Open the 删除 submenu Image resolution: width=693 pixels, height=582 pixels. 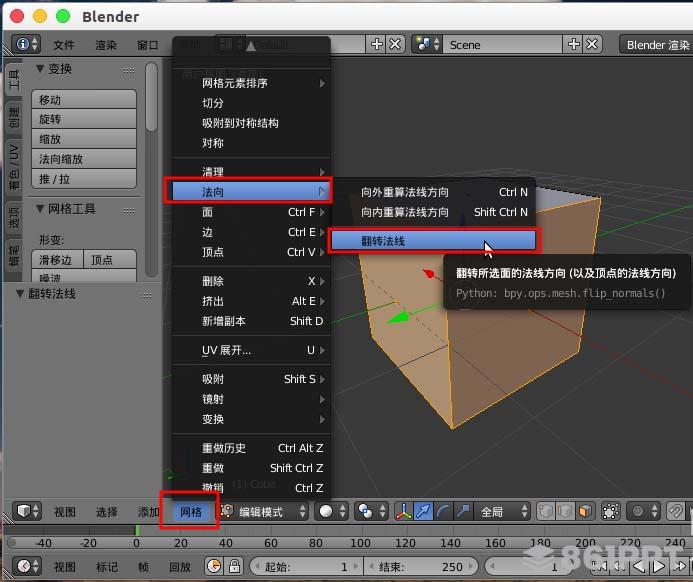click(x=251, y=281)
